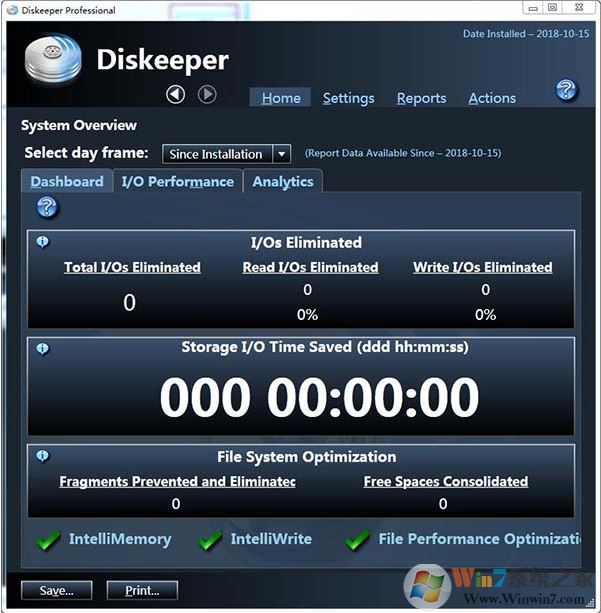Minimize the Diskeeper Professional window
Image resolution: width=601 pixels, height=613 pixels.
533,8
